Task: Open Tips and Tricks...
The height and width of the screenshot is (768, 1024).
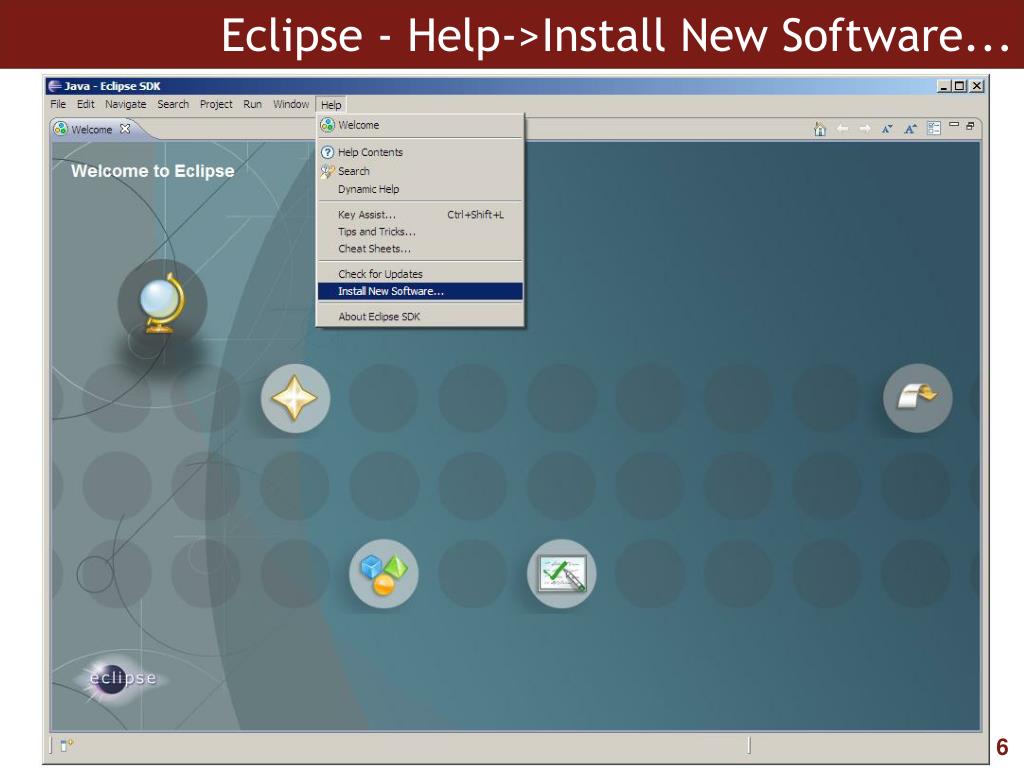Action: (420, 232)
